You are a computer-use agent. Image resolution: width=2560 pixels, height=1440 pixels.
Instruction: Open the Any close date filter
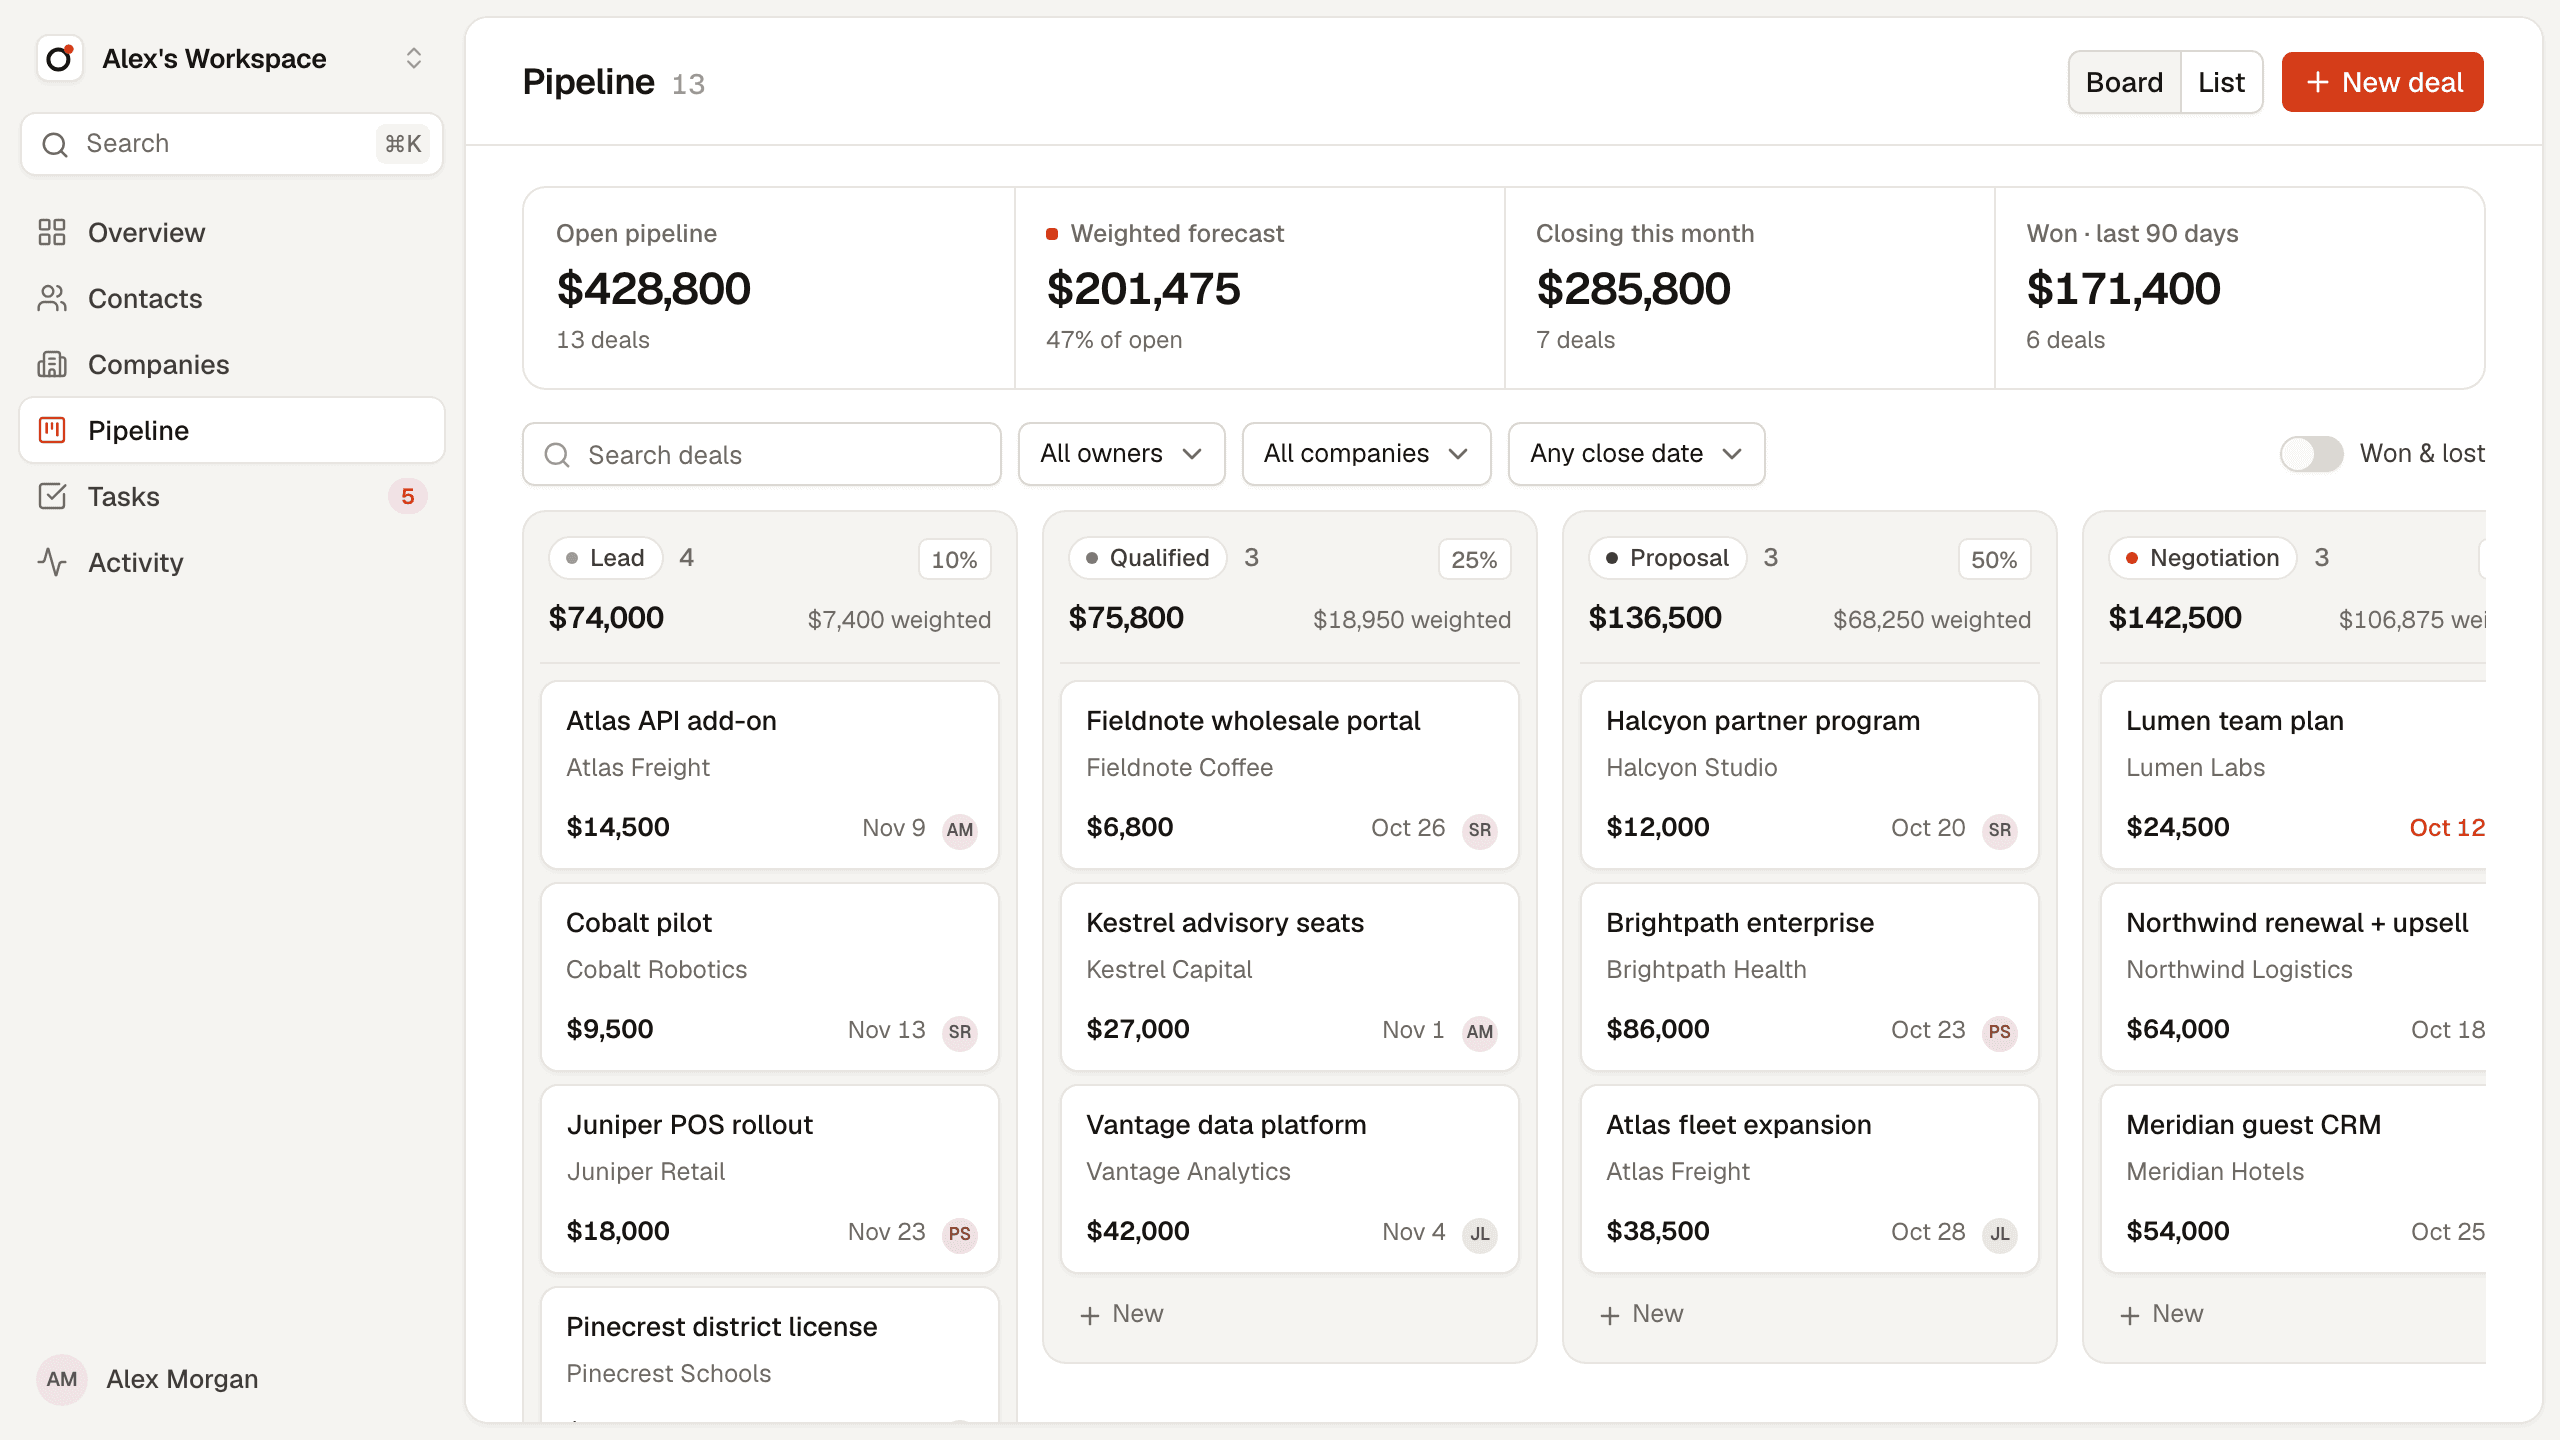1637,454
